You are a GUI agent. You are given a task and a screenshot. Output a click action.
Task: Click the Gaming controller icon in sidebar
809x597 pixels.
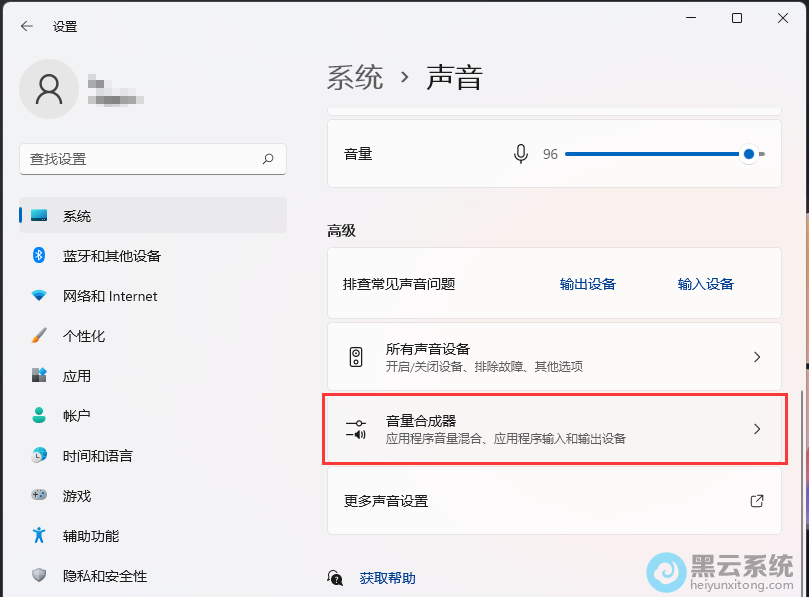point(39,495)
